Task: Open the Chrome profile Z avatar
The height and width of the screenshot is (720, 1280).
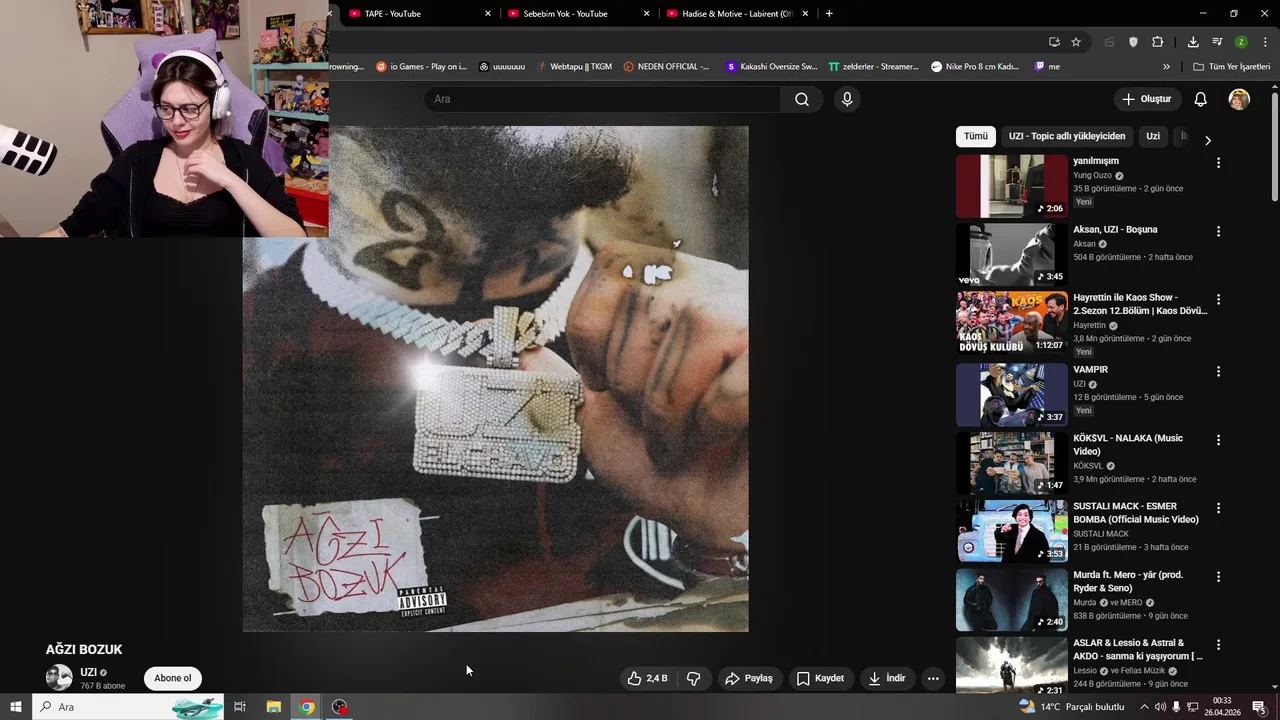Action: click(x=1241, y=42)
